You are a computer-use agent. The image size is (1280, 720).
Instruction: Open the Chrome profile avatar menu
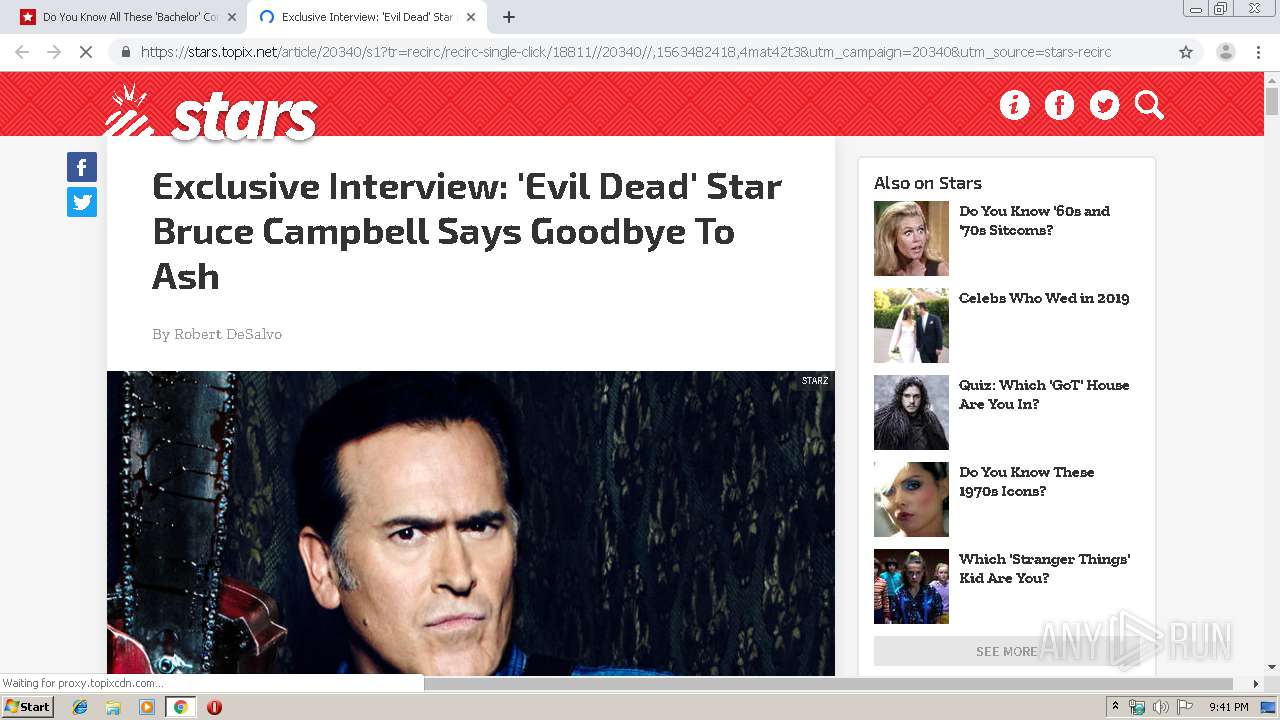[1225, 52]
